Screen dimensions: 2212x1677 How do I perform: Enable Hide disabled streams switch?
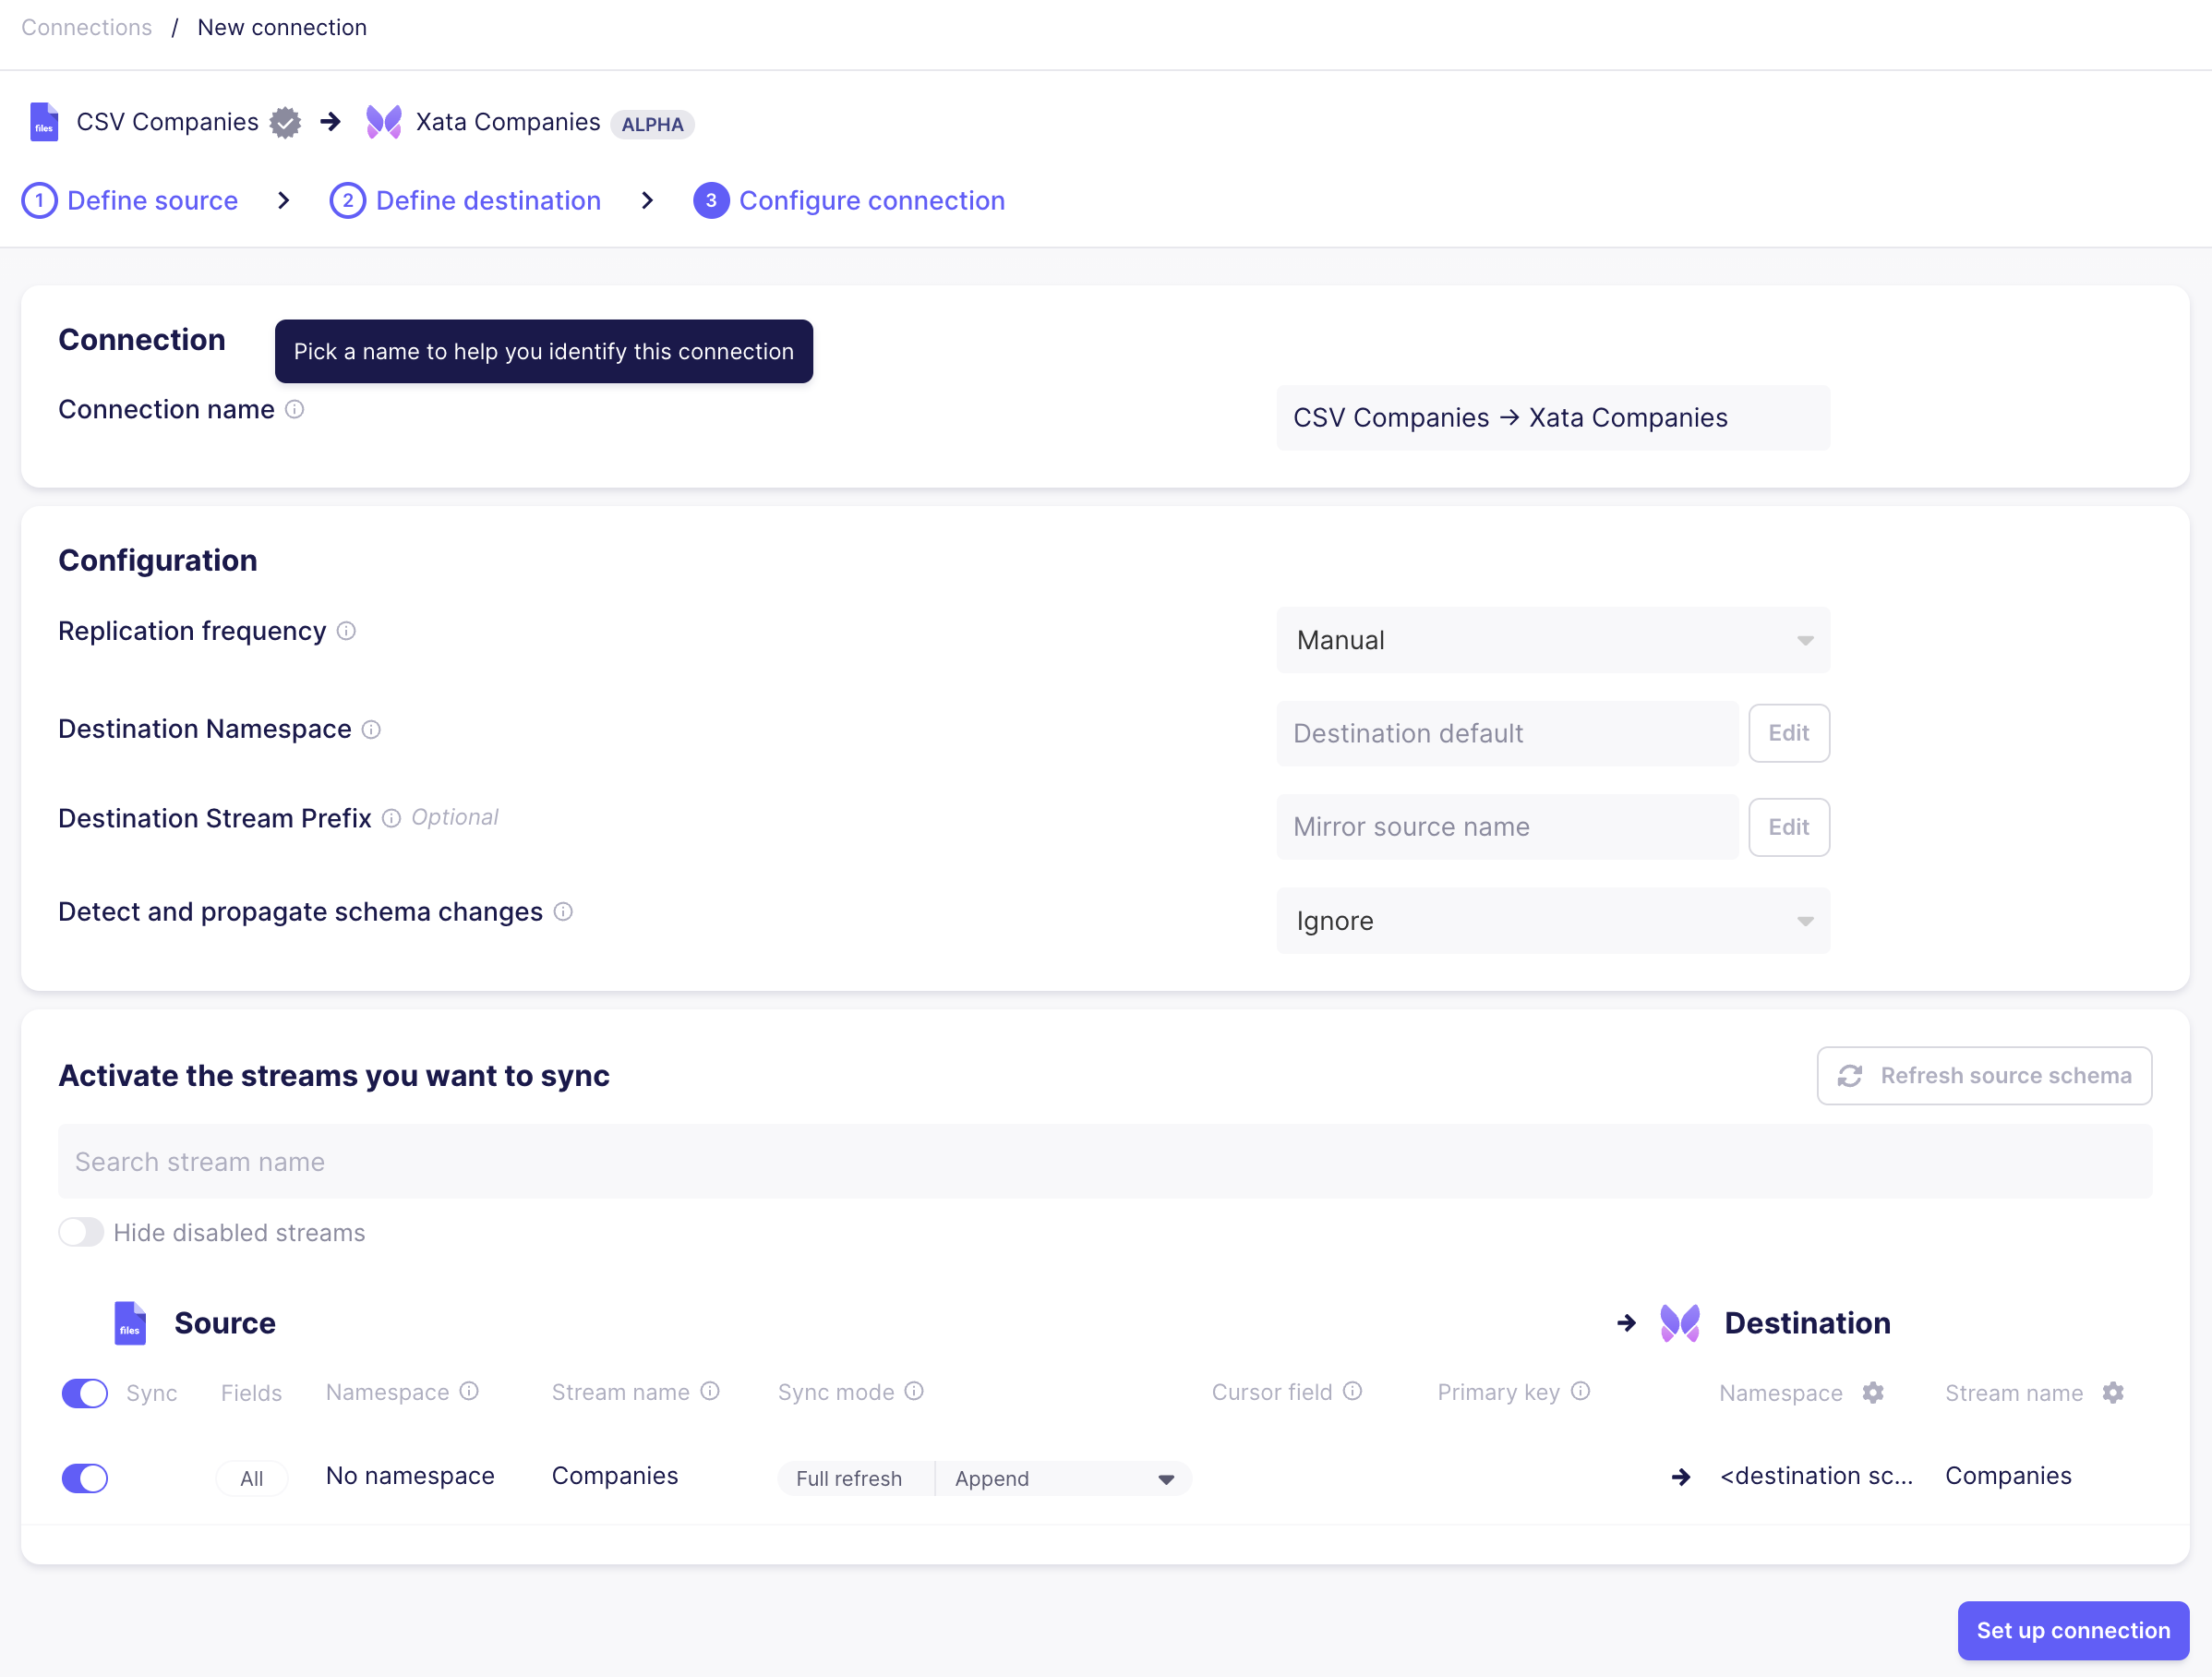coord(81,1232)
